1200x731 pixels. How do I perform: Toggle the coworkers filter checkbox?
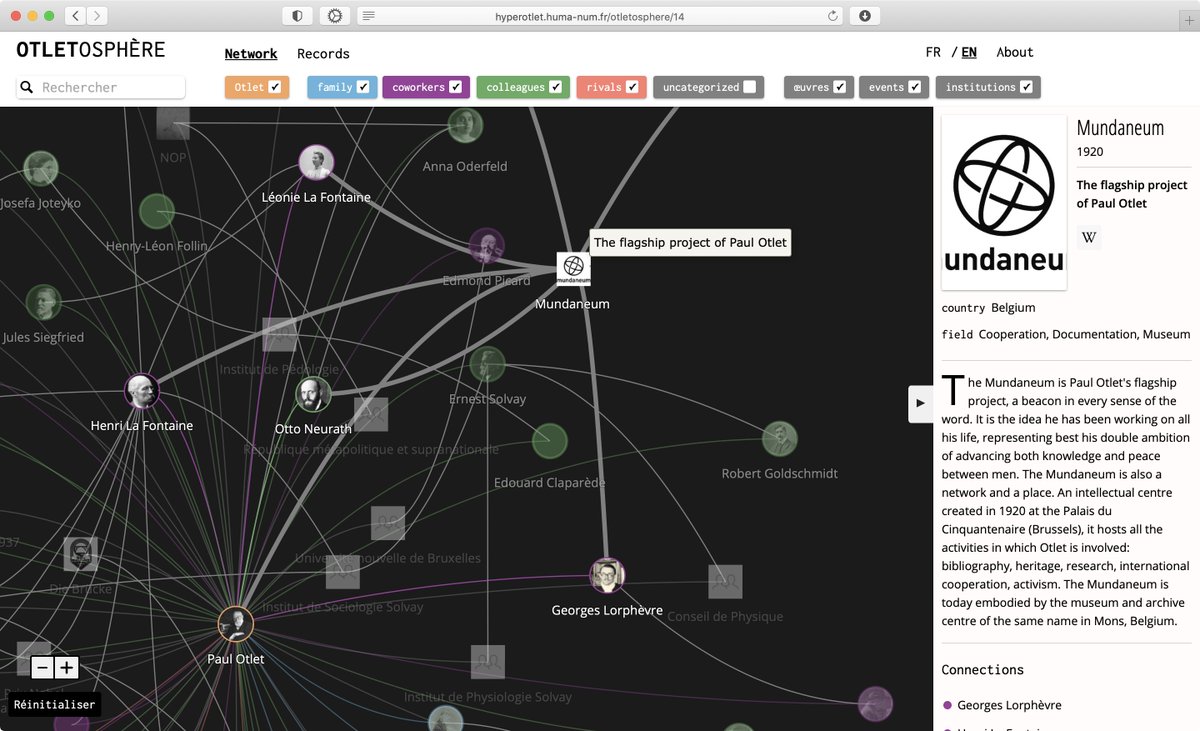pyautogui.click(x=456, y=87)
